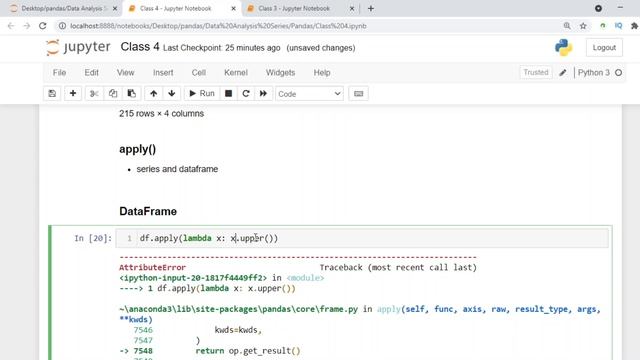640x360 pixels.
Task: Click the Trusted notebook indicator
Action: tap(536, 72)
